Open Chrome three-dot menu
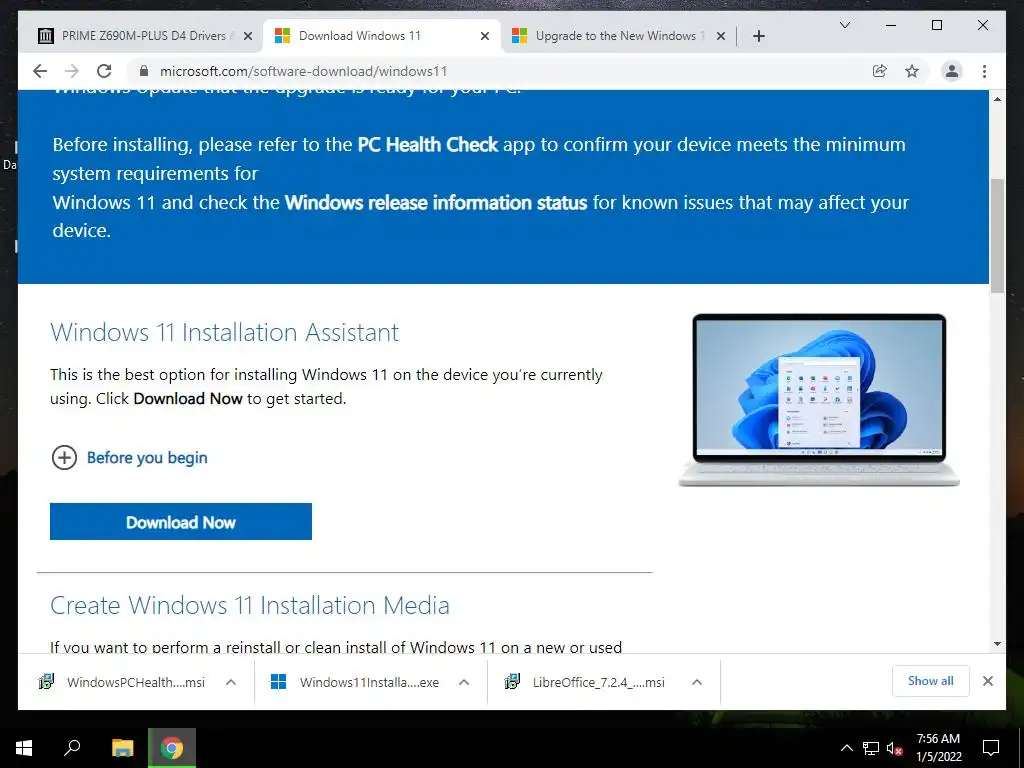The height and width of the screenshot is (768, 1024). [984, 71]
